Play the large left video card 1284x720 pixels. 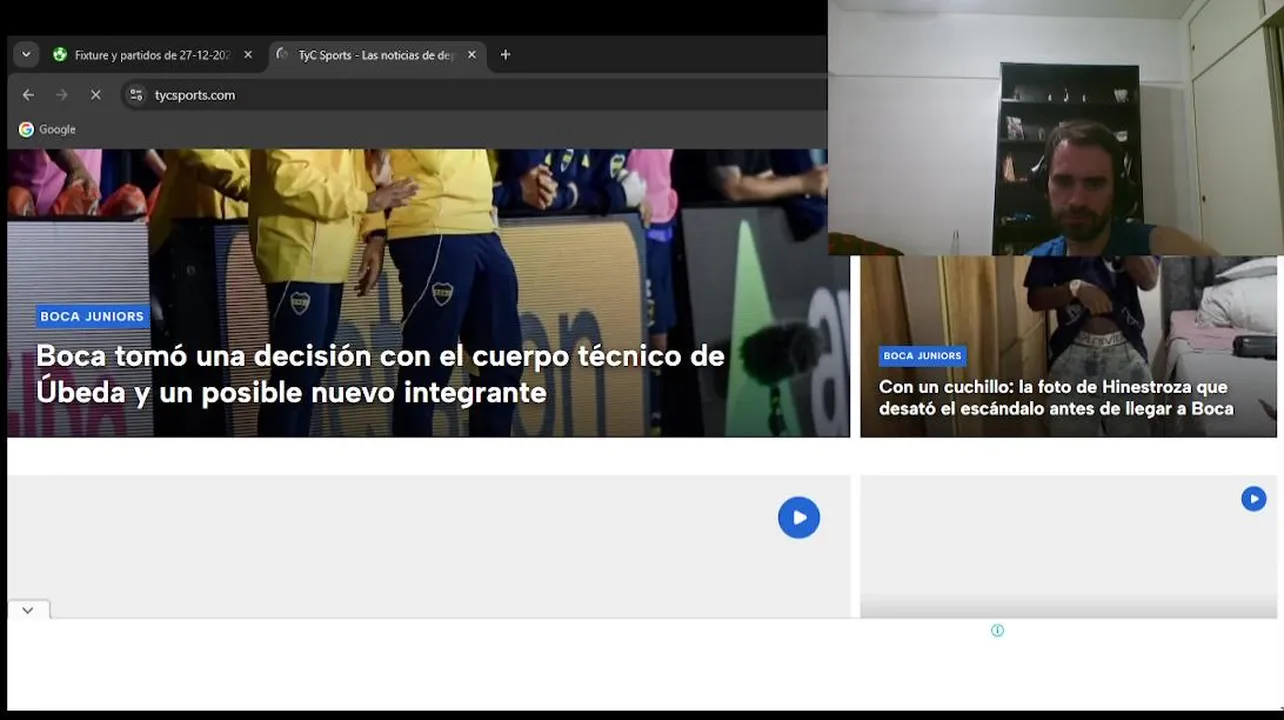pyautogui.click(x=799, y=517)
